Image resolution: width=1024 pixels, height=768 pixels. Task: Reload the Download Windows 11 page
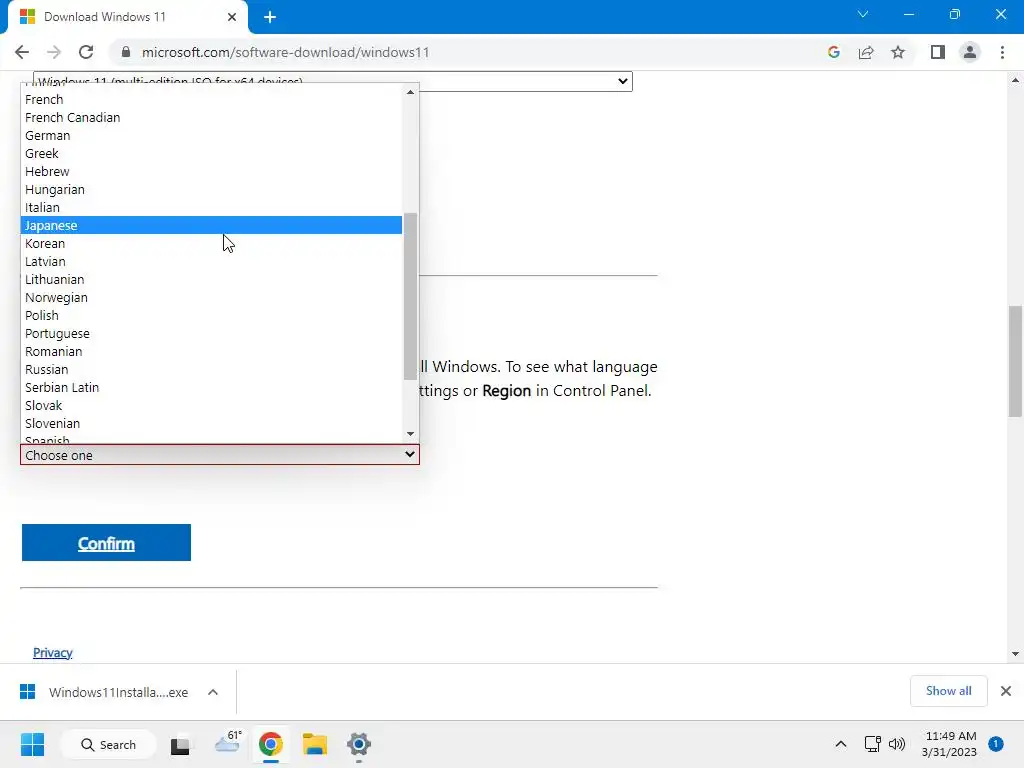(86, 52)
